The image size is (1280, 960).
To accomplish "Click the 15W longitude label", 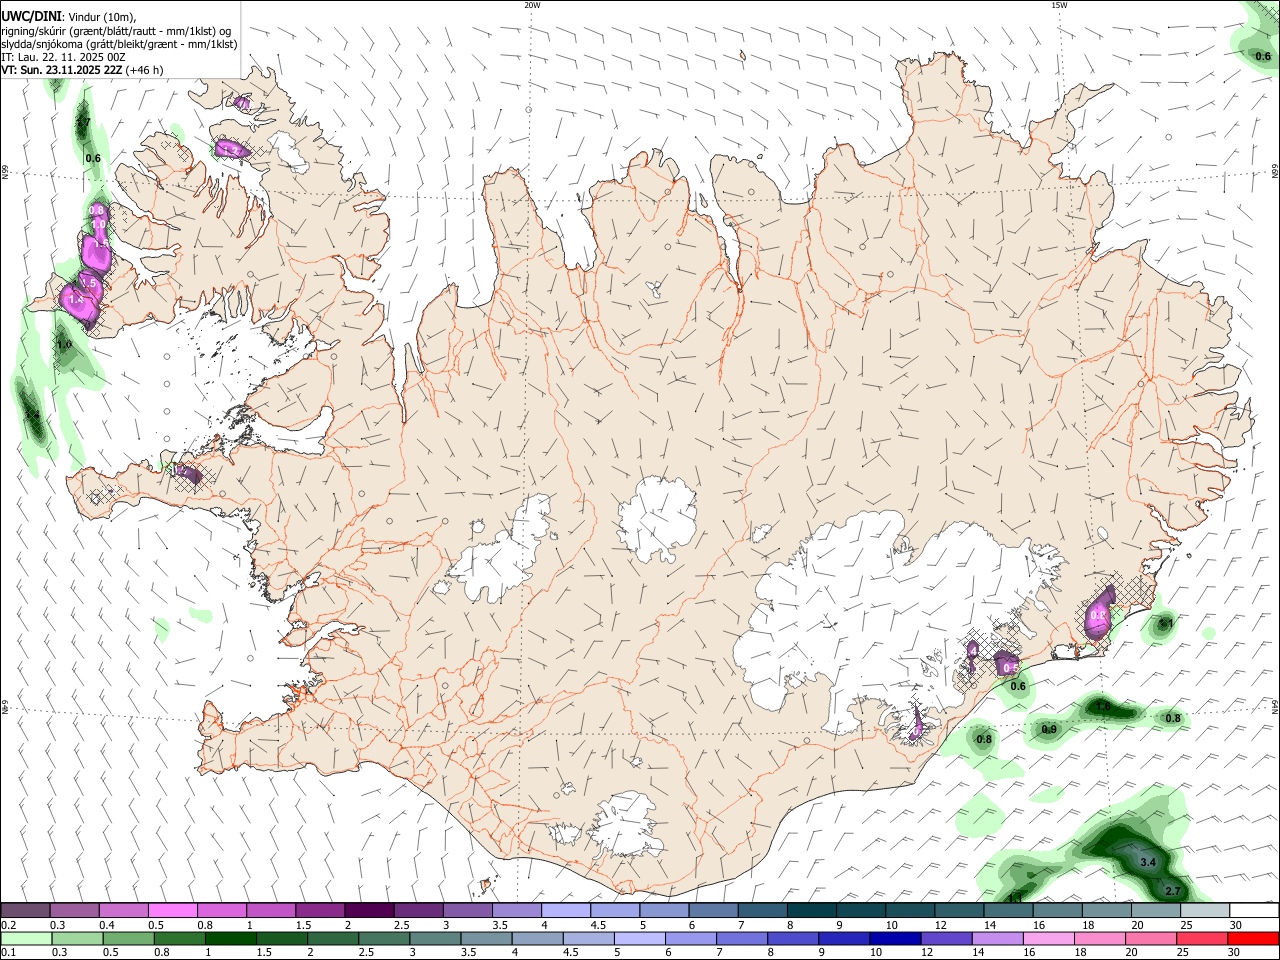I will (1059, 5).
